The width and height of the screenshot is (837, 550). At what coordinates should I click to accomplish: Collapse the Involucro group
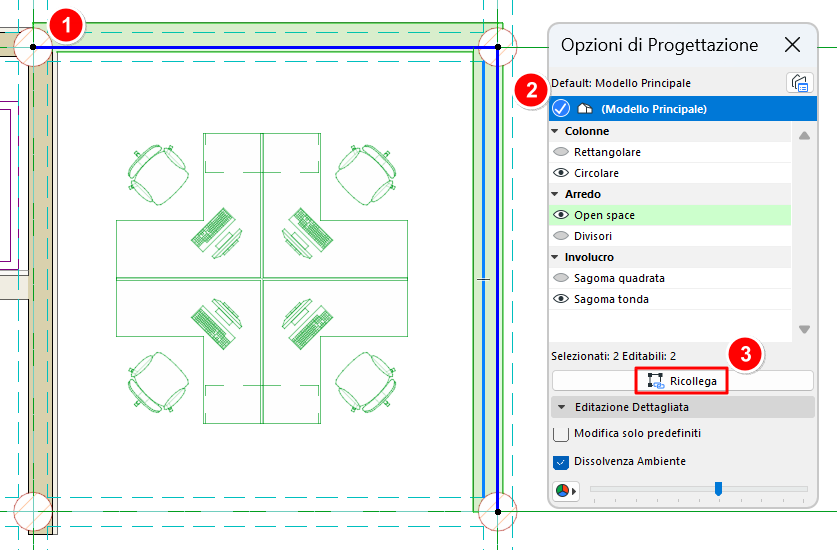click(555, 257)
